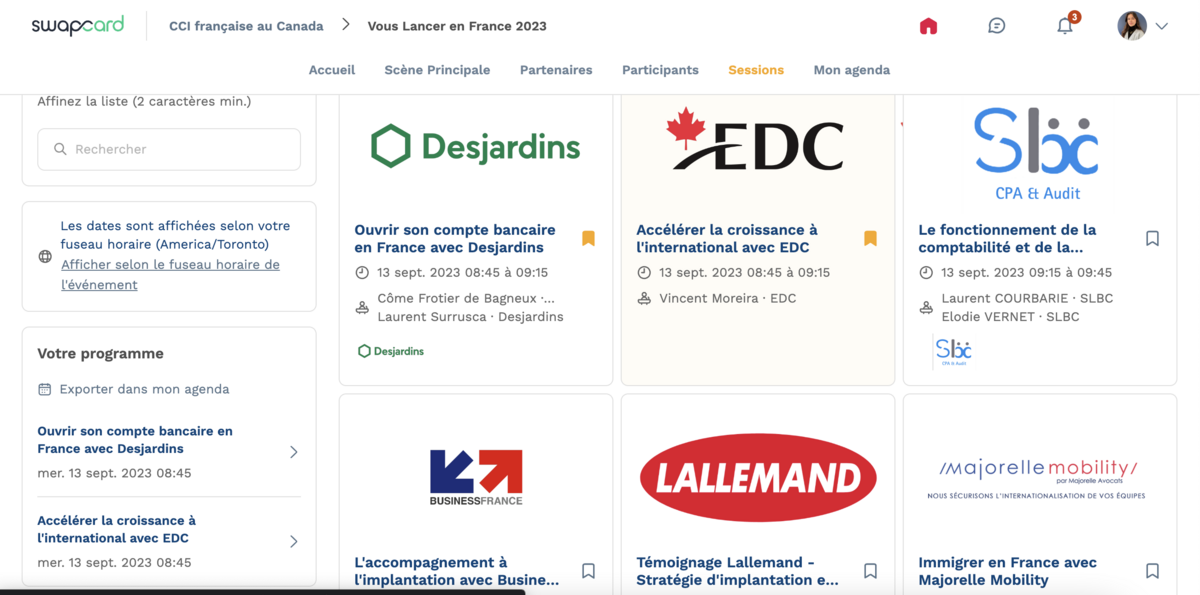The image size is (1200, 595).
Task: Open the notifications bell
Action: pos(1065,26)
